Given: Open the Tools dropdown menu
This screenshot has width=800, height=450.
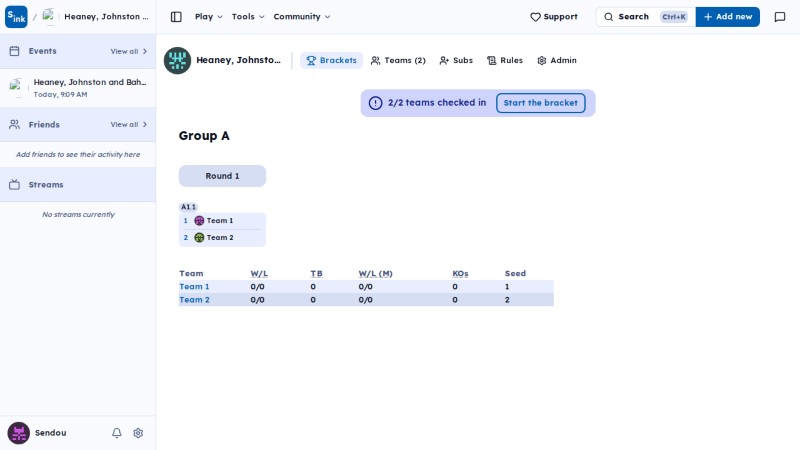Looking at the screenshot, I should tap(248, 17).
